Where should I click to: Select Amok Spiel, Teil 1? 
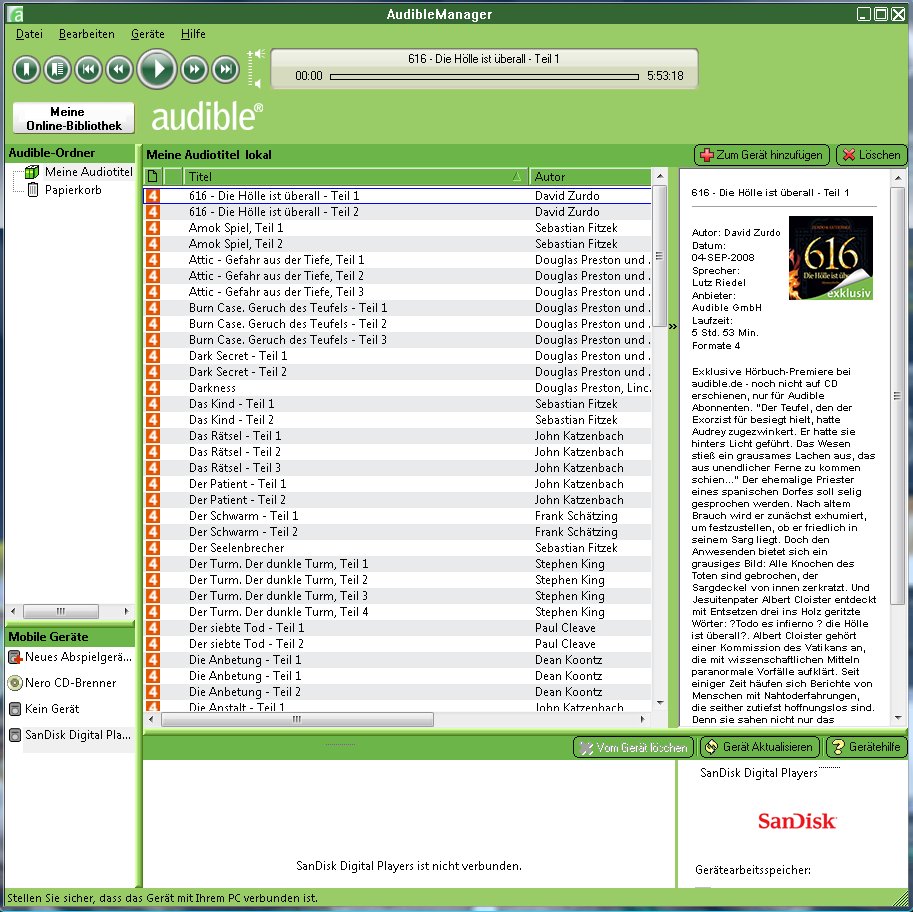coord(397,228)
